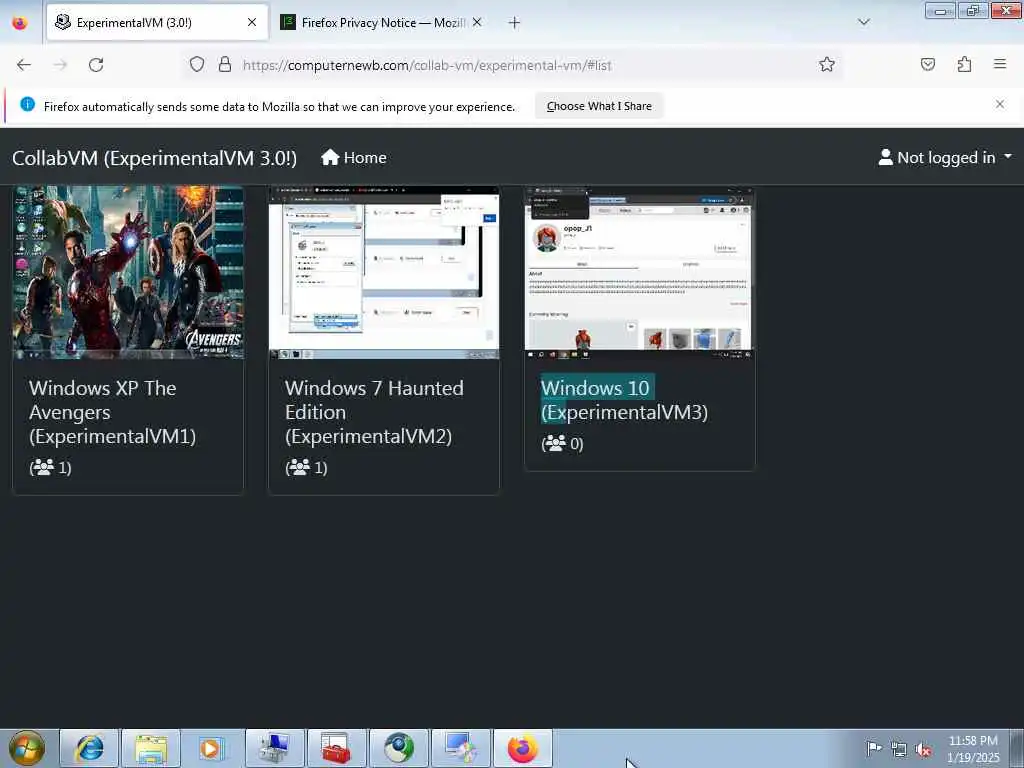Viewport: 1024px width, 768px height.
Task: Open Windows Explorer folder on taskbar
Action: [151, 748]
